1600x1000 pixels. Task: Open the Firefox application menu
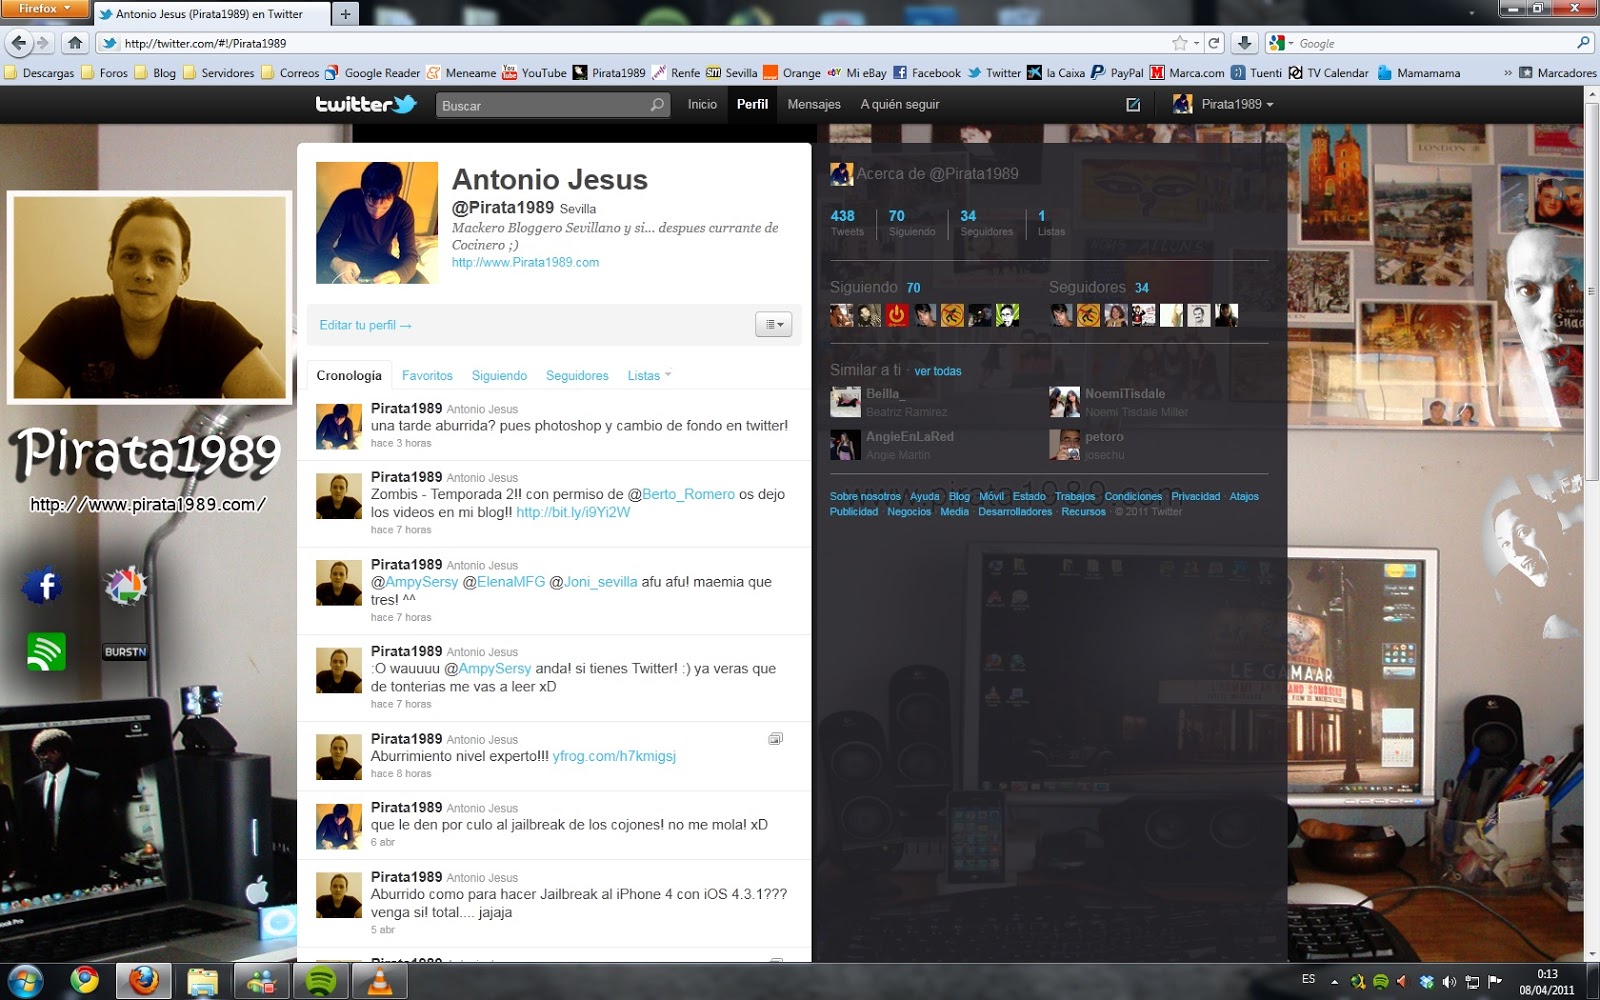(x=45, y=9)
